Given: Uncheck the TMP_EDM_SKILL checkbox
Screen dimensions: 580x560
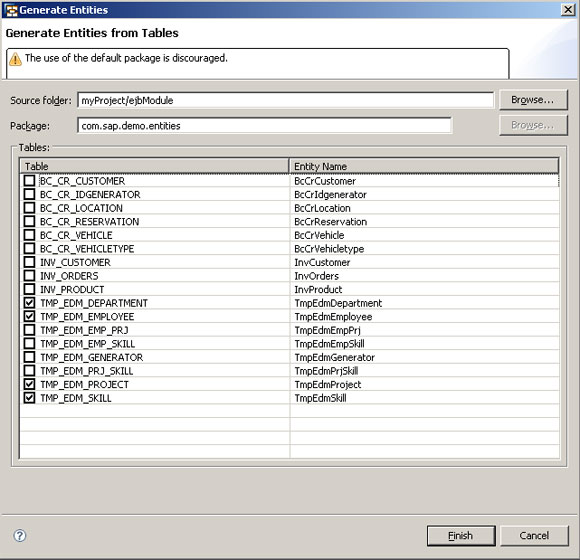Looking at the screenshot, I should pos(29,398).
